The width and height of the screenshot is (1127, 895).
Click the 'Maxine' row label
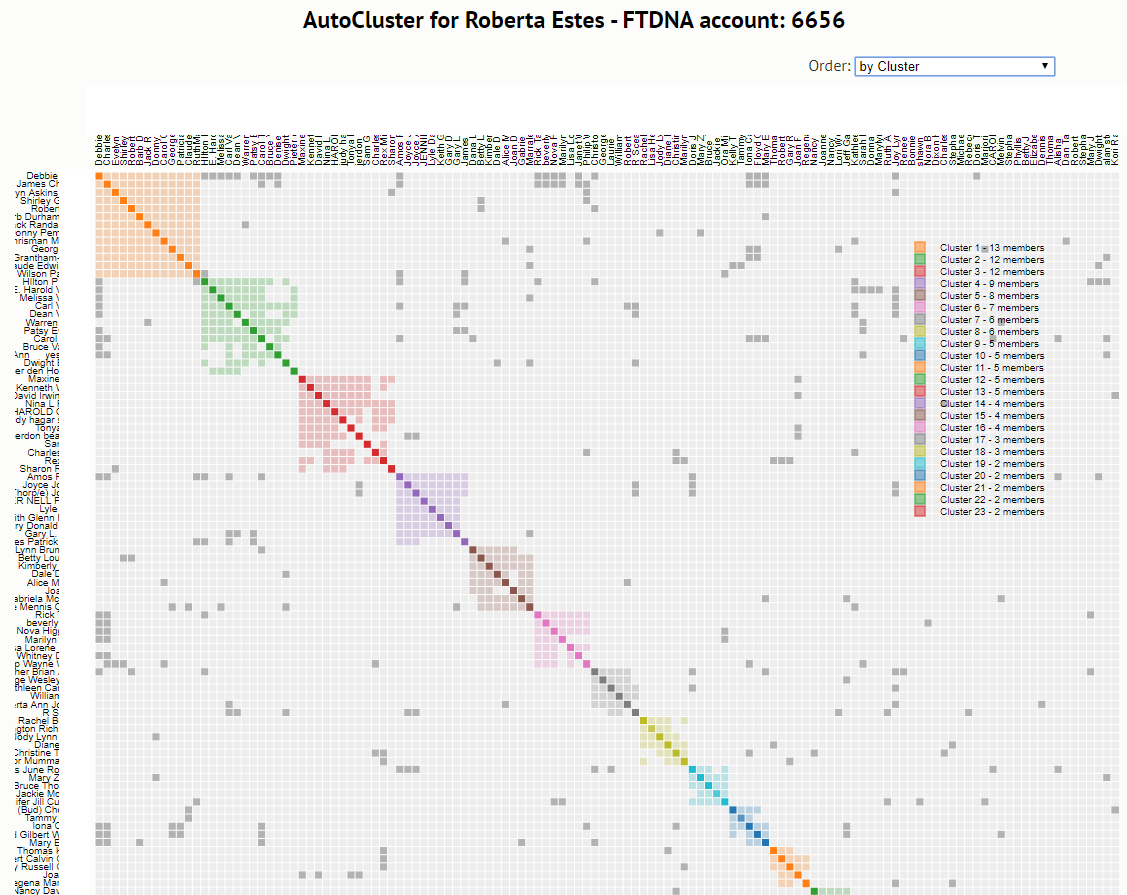(x=44, y=379)
